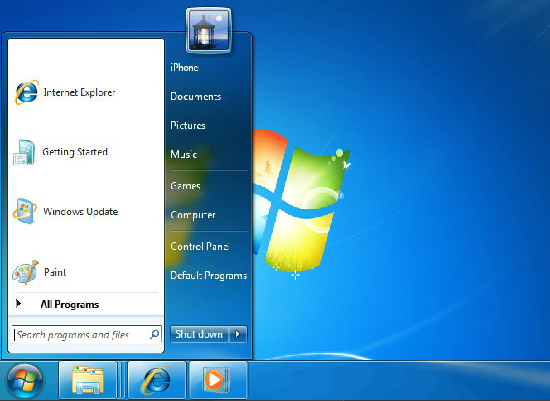
Task: Open the iPhone user folder
Action: (x=185, y=67)
